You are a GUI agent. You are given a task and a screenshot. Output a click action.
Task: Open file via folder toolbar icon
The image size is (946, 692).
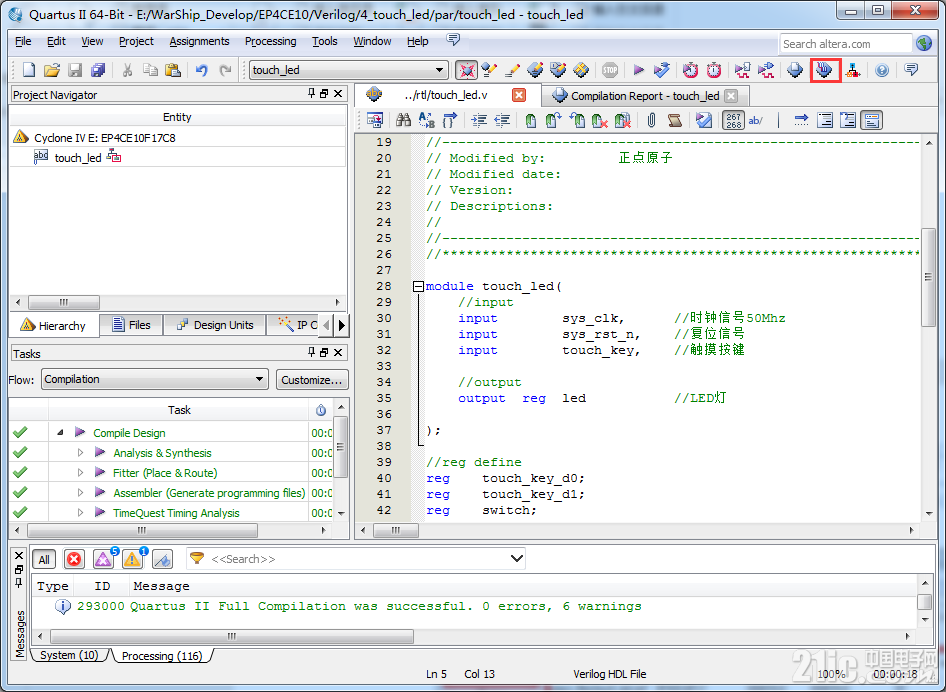pos(52,70)
